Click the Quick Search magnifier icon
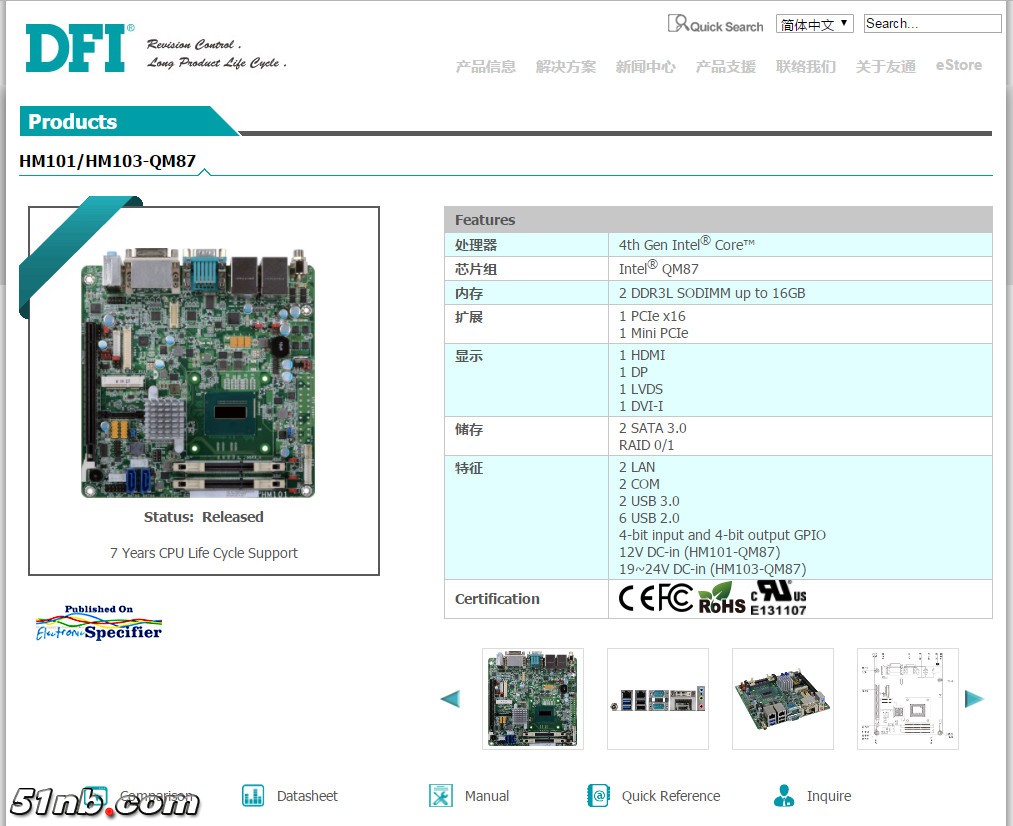Screen dimensions: 1013x826 pos(678,24)
